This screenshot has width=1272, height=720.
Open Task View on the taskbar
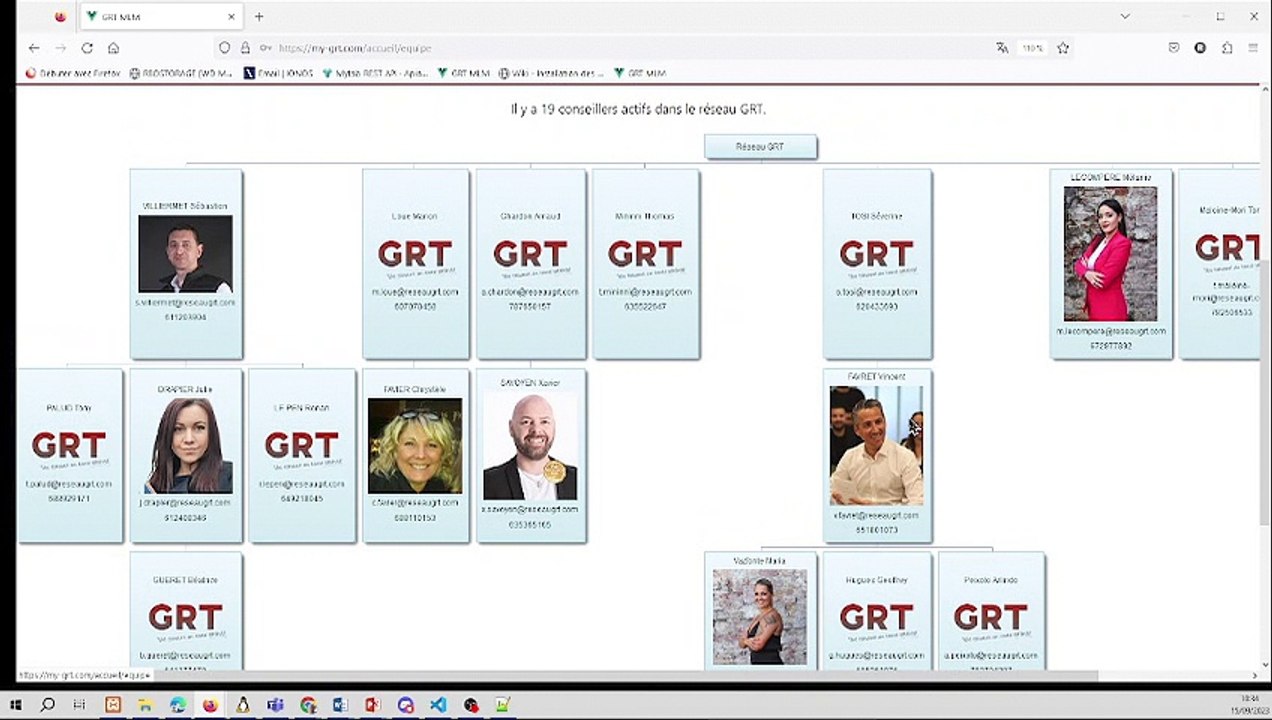pos(80,705)
